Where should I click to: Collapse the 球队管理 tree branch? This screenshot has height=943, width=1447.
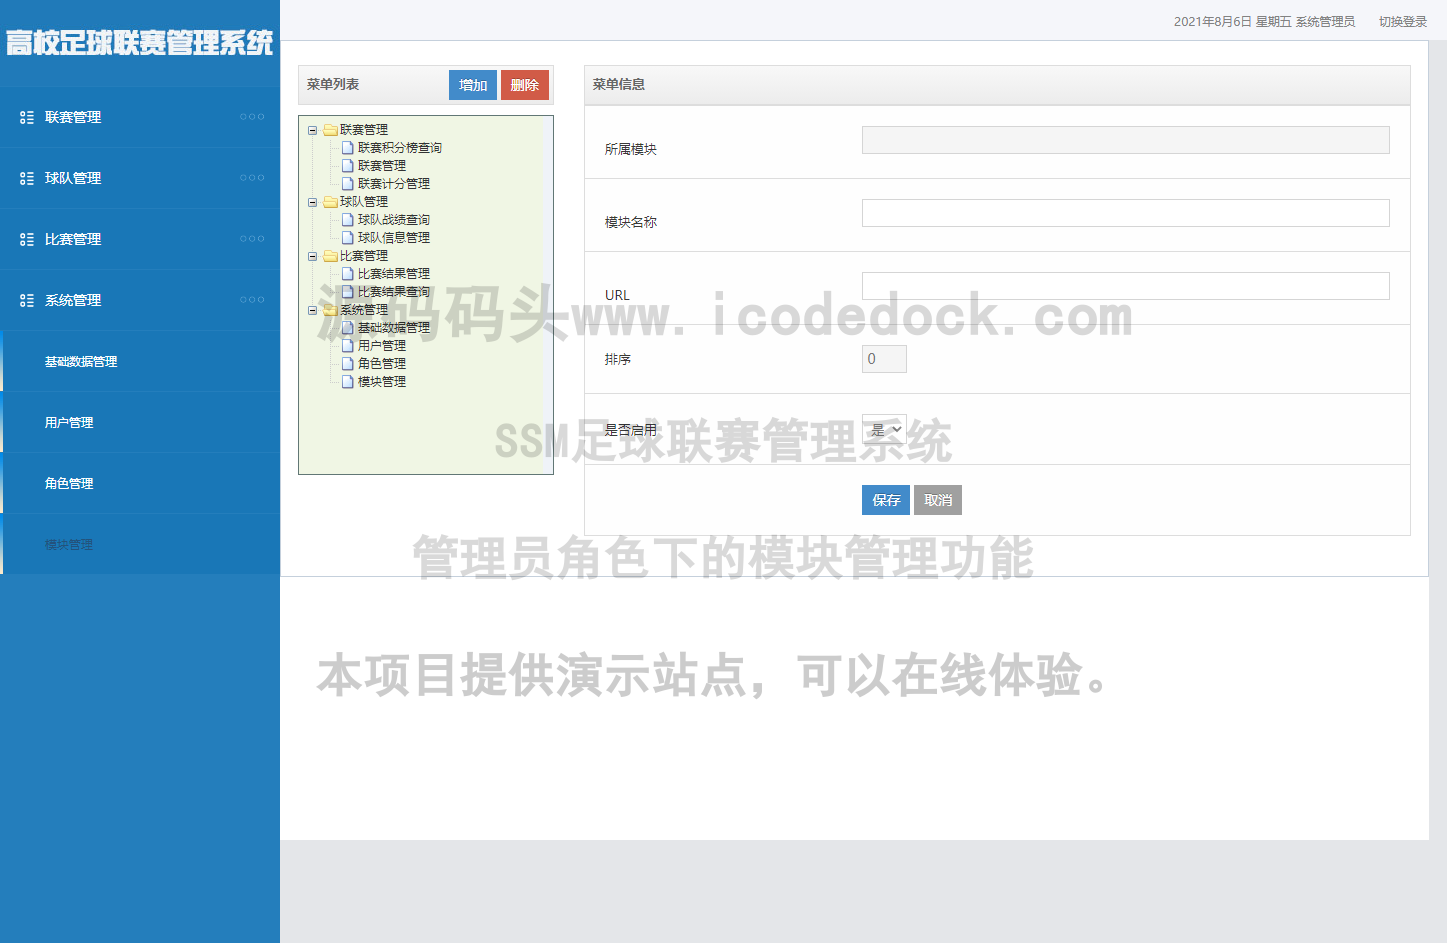click(313, 201)
